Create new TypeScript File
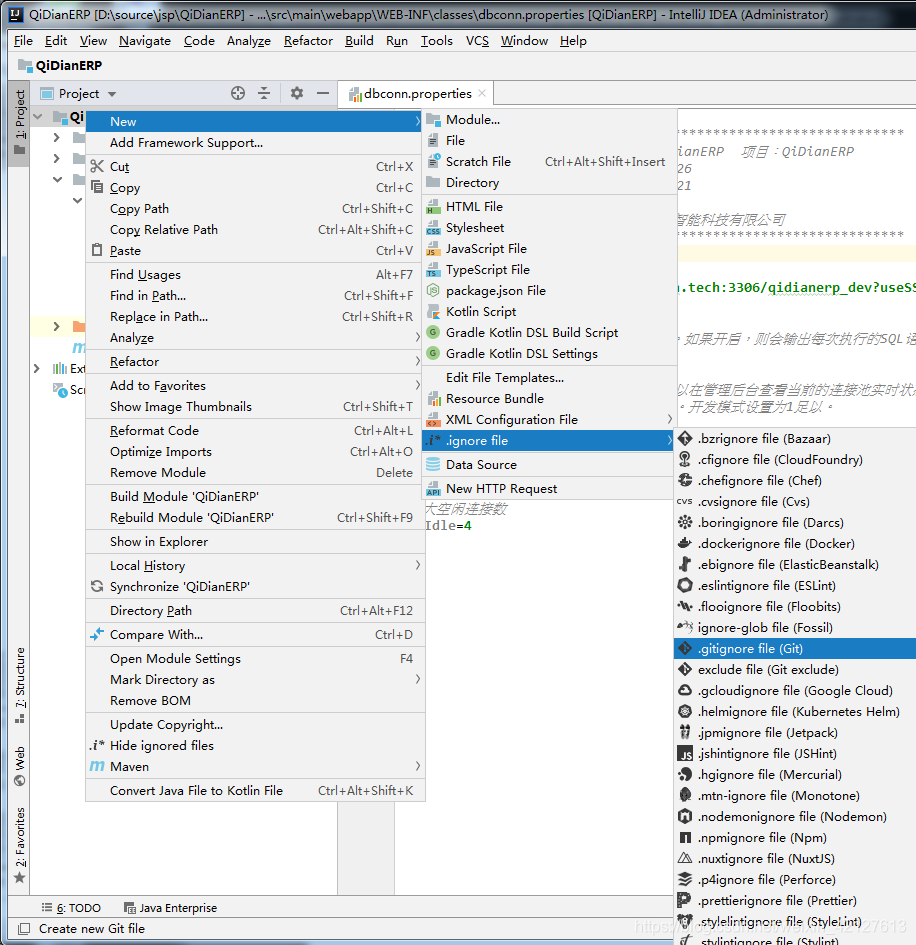 point(549,269)
